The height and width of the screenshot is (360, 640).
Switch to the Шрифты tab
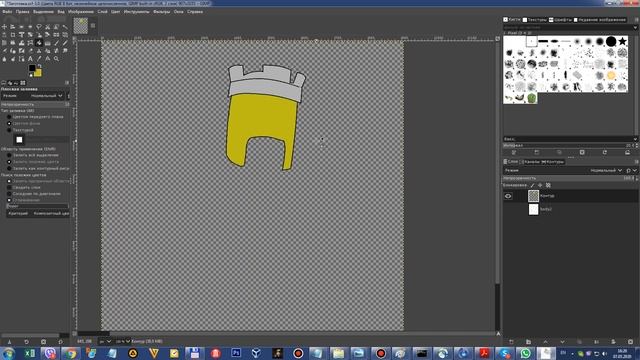[x=560, y=20]
